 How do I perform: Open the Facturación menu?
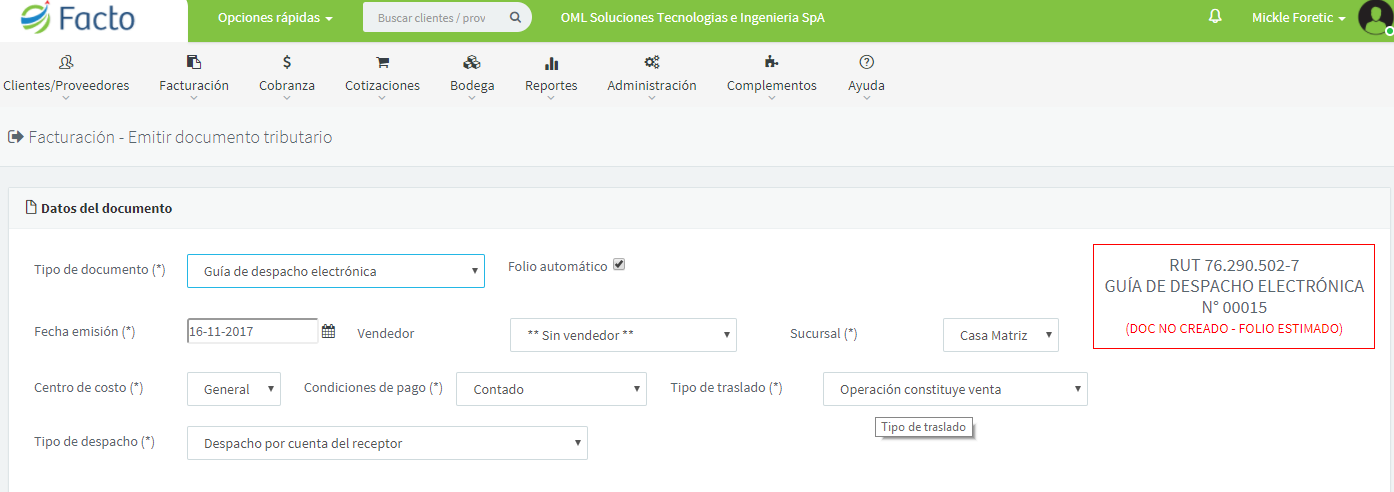tap(194, 86)
